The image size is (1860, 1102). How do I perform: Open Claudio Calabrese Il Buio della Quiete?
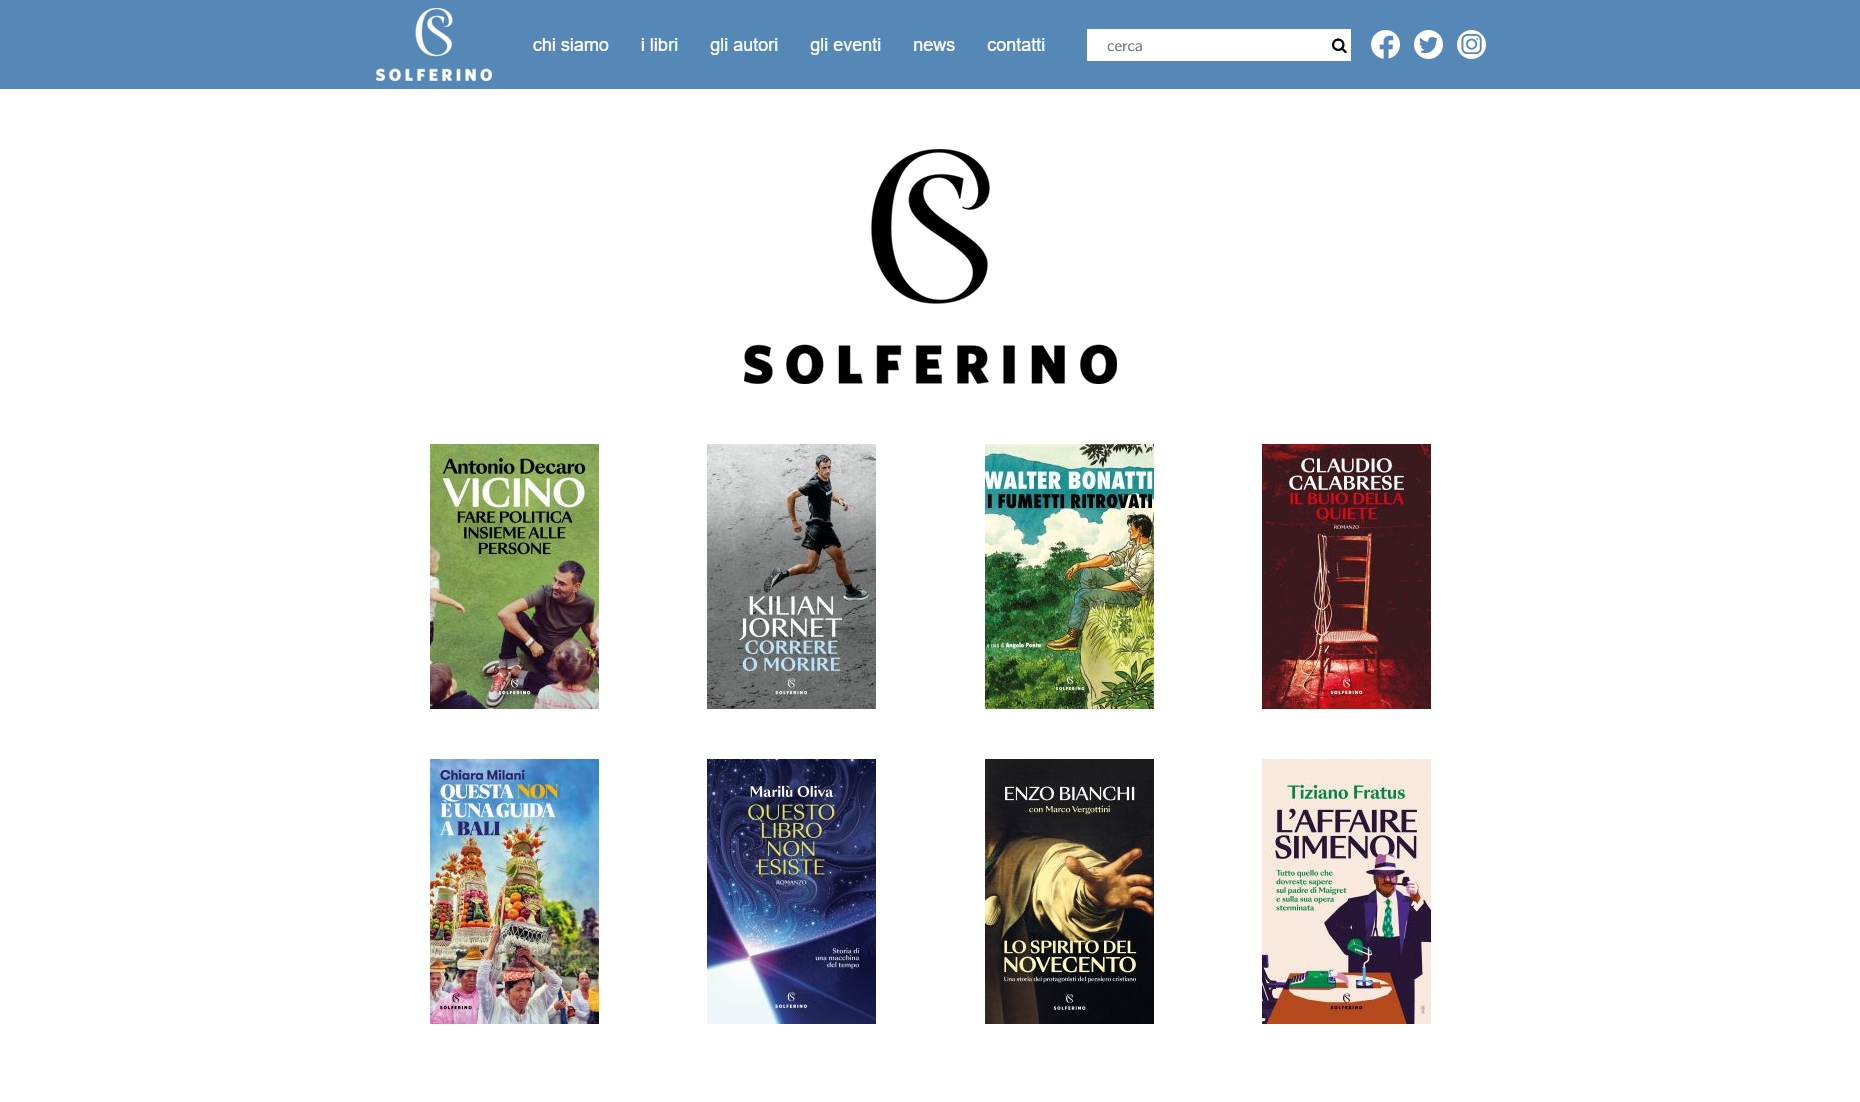[x=1346, y=576]
